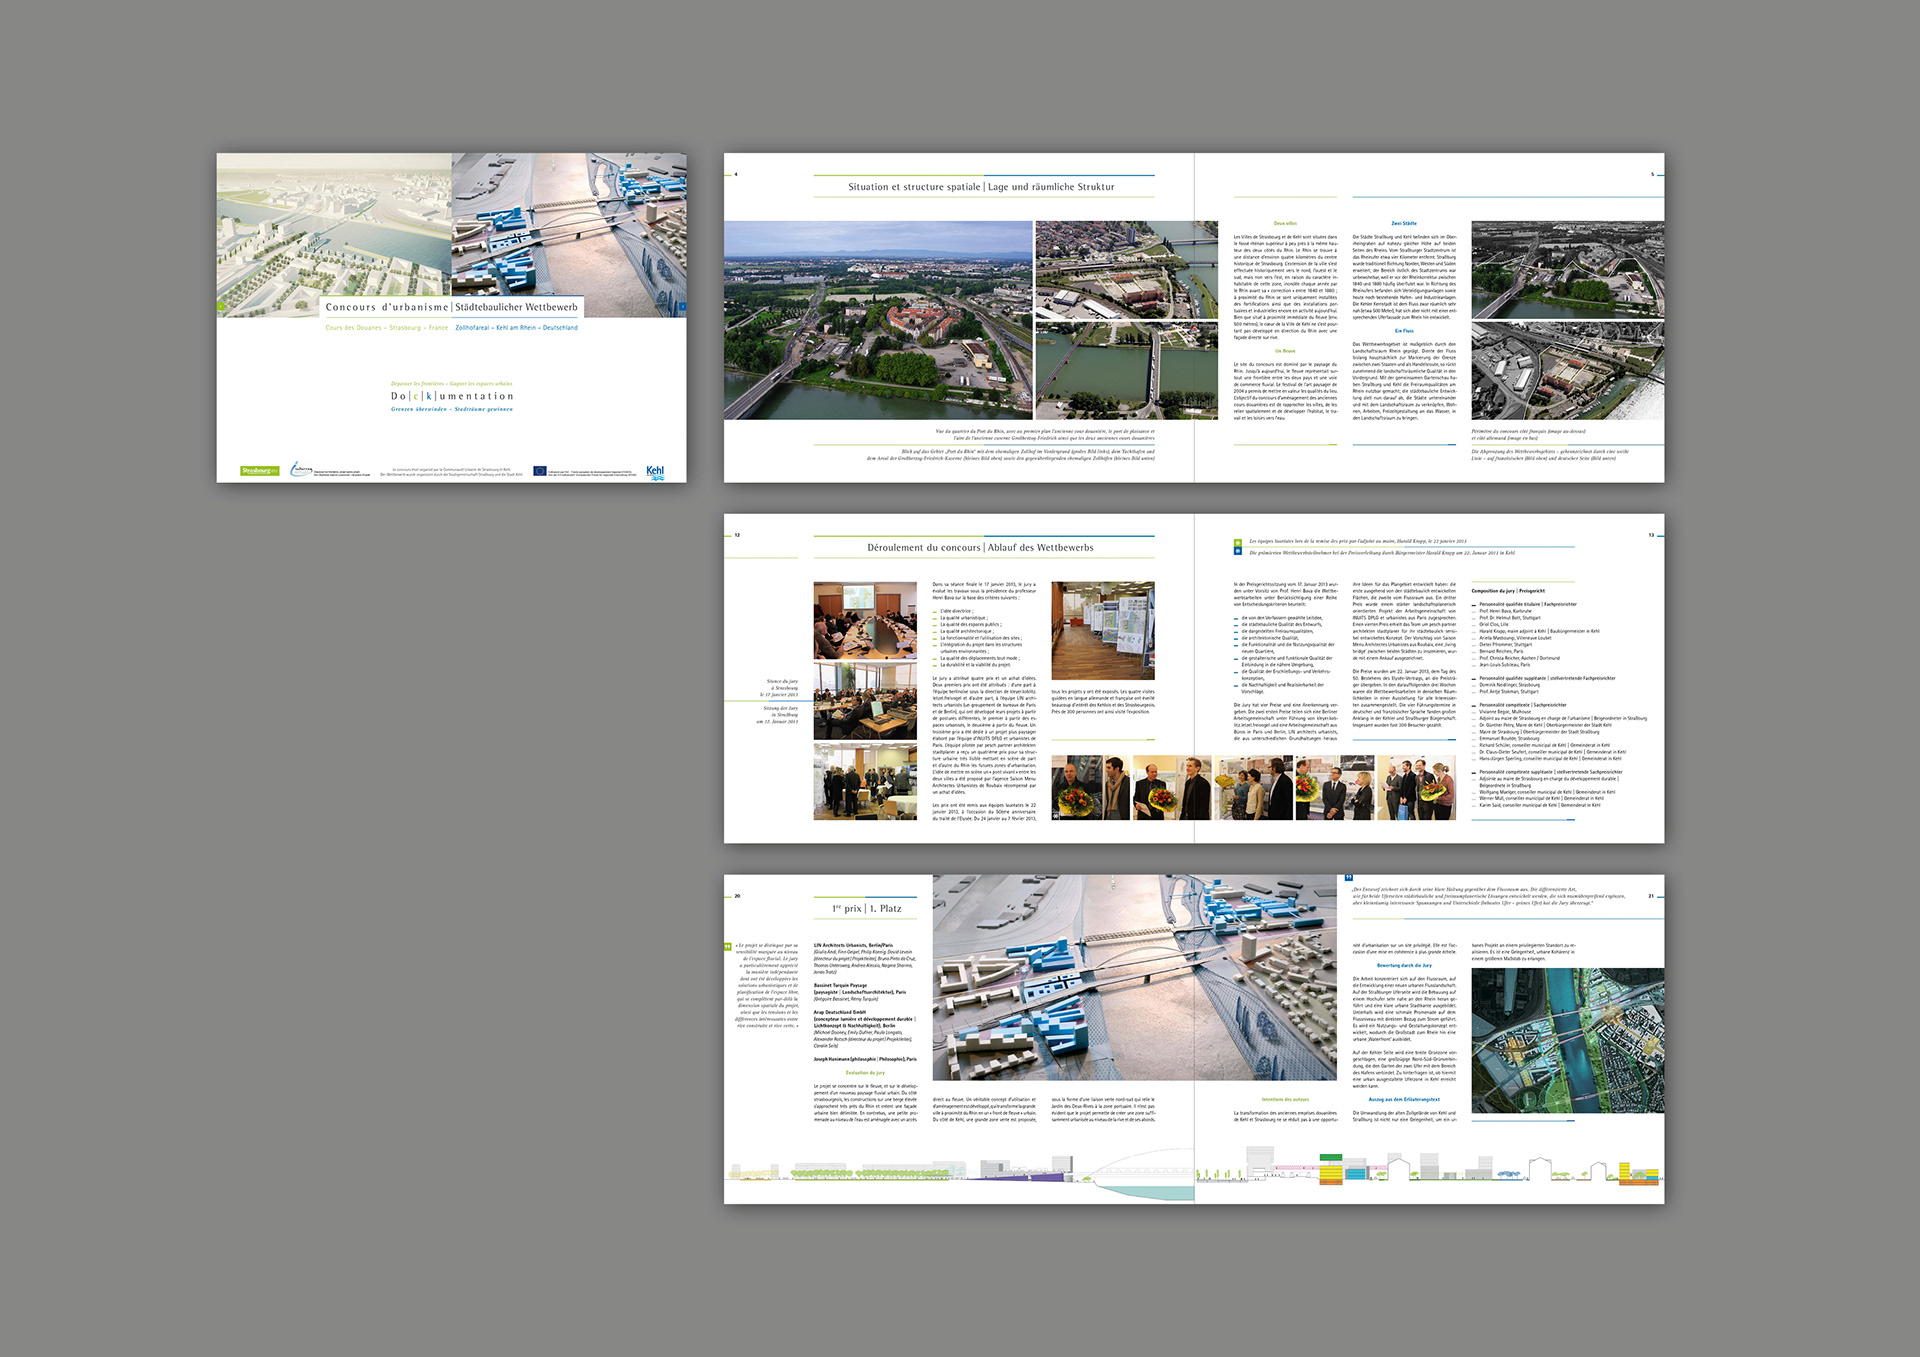The image size is (1920, 1357).
Task: Click the 'Composition du jury | Preisgericht' list heading
Action: click(1508, 591)
